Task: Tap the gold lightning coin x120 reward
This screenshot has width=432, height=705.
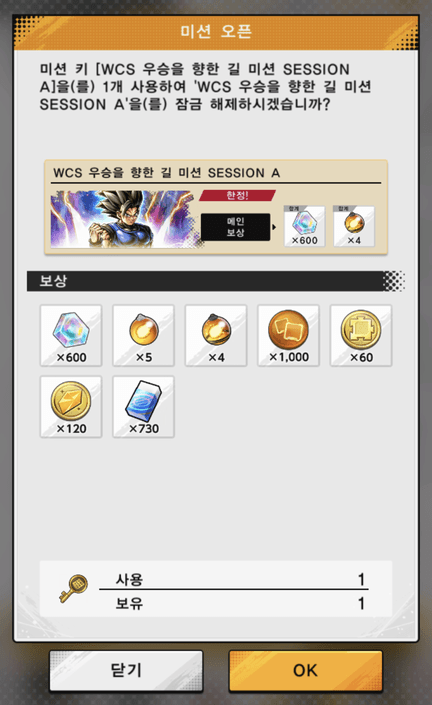Action: pos(71,406)
